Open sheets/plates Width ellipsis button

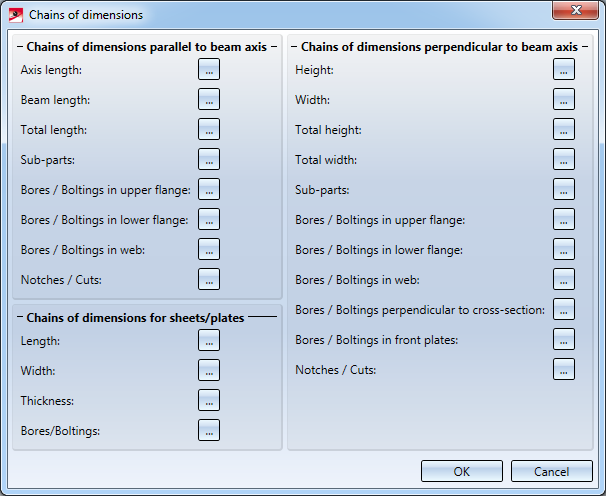(209, 370)
